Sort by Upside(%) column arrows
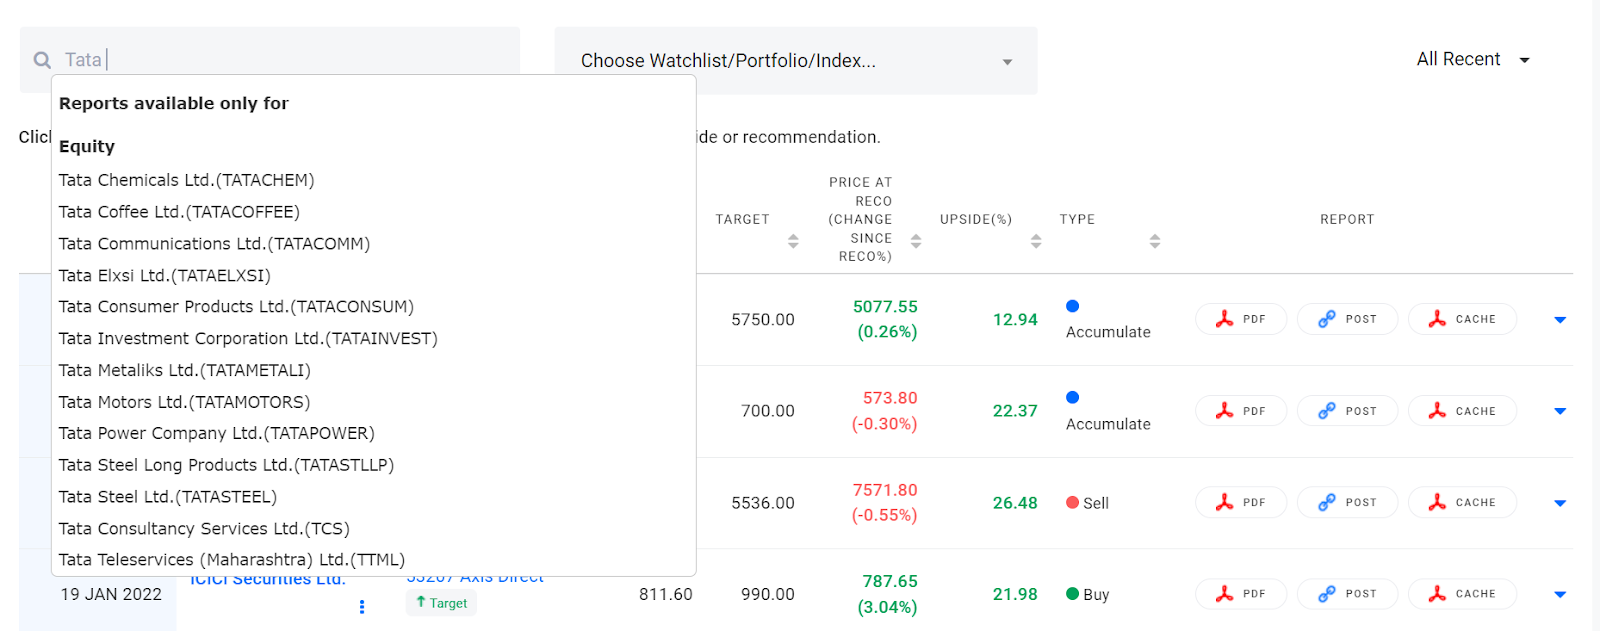Screen dimensions: 1600x631 1036,241
